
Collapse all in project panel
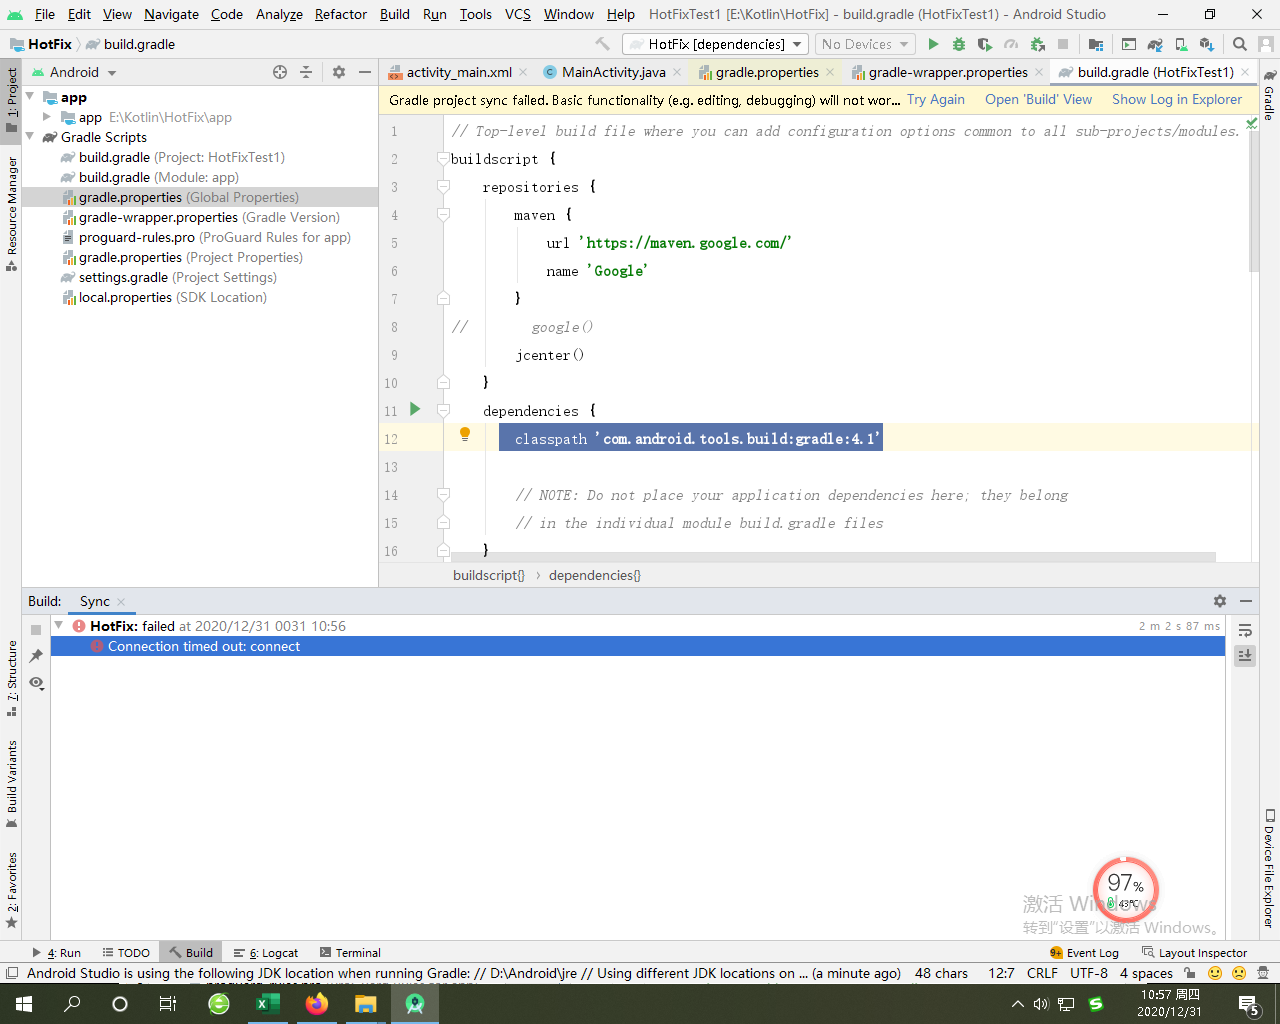tap(306, 72)
